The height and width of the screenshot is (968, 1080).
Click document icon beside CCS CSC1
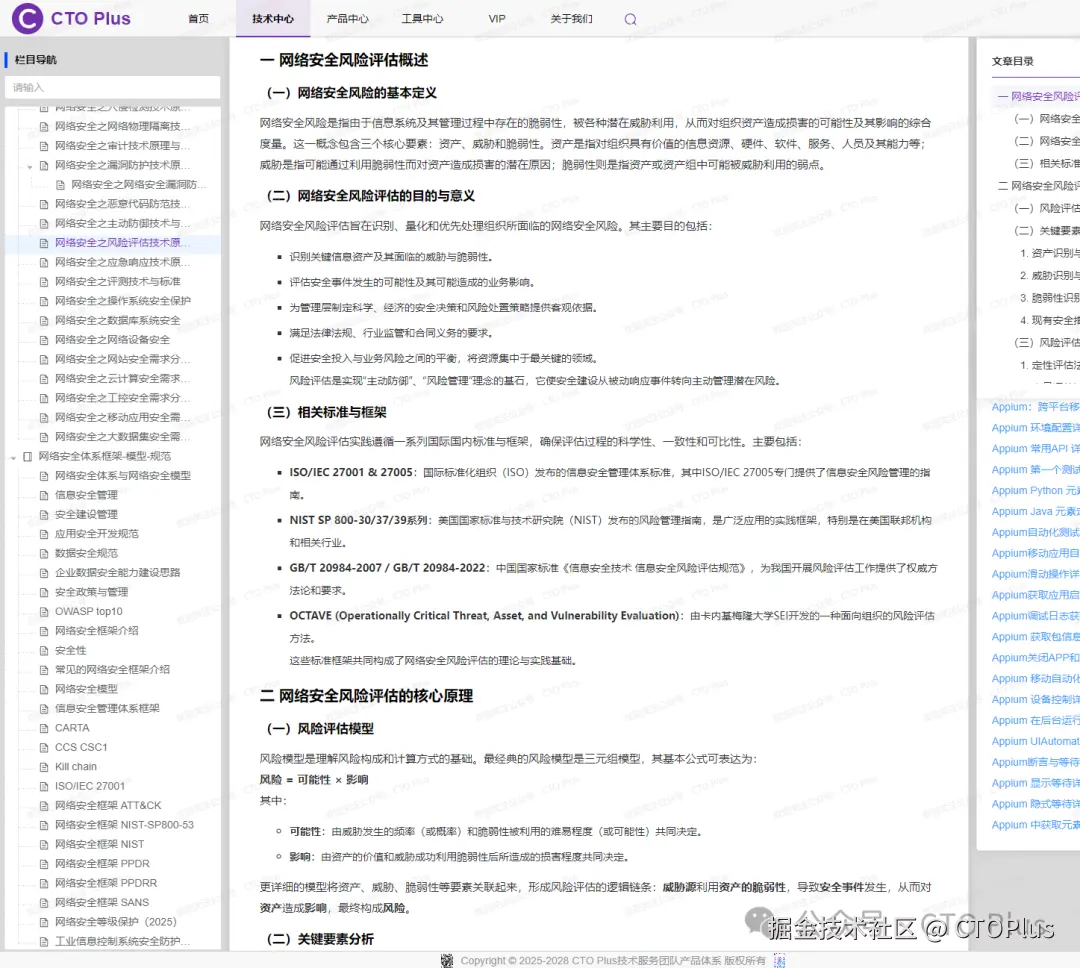[x=44, y=748]
